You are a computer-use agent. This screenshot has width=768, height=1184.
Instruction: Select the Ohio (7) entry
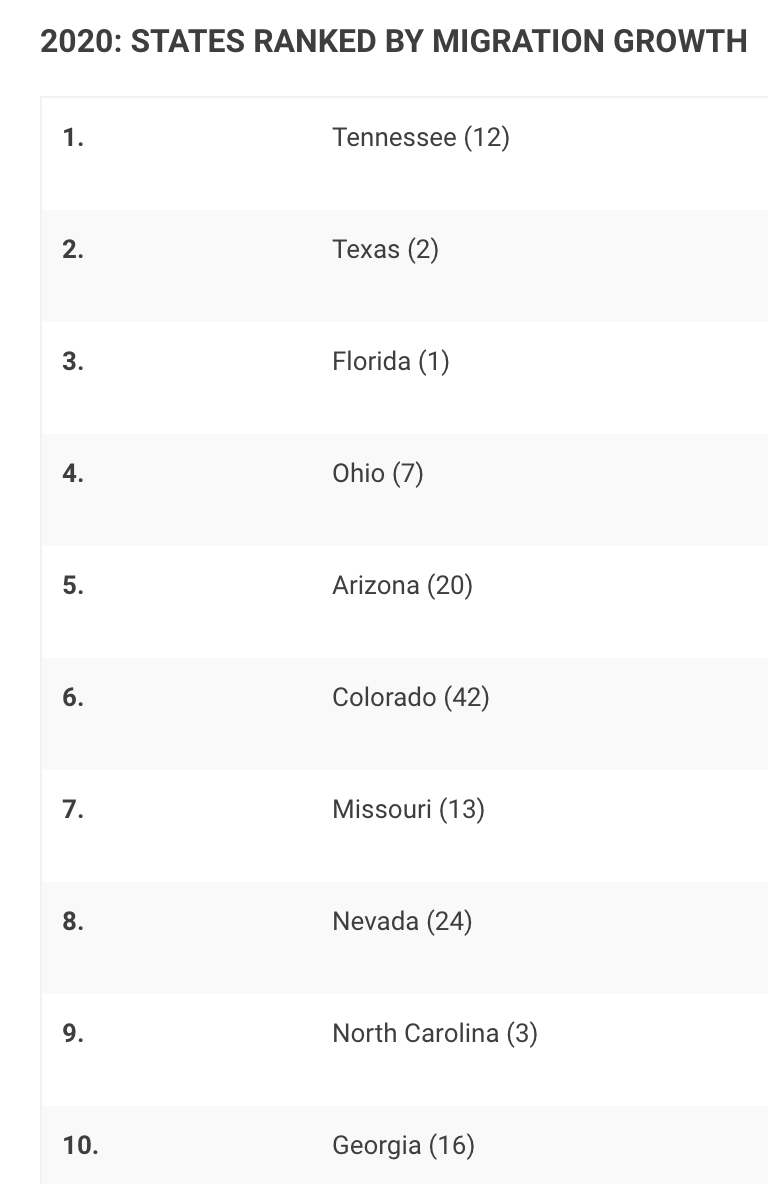click(378, 473)
